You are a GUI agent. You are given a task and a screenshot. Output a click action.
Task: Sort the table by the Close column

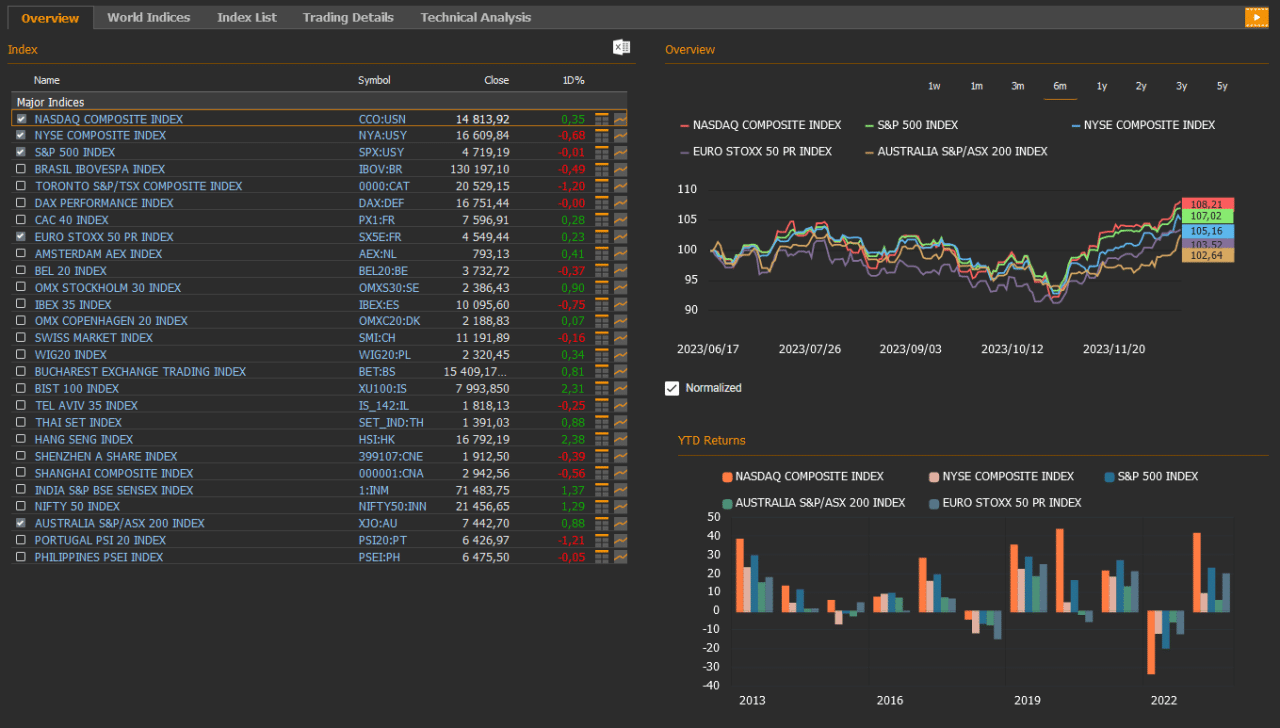point(496,80)
